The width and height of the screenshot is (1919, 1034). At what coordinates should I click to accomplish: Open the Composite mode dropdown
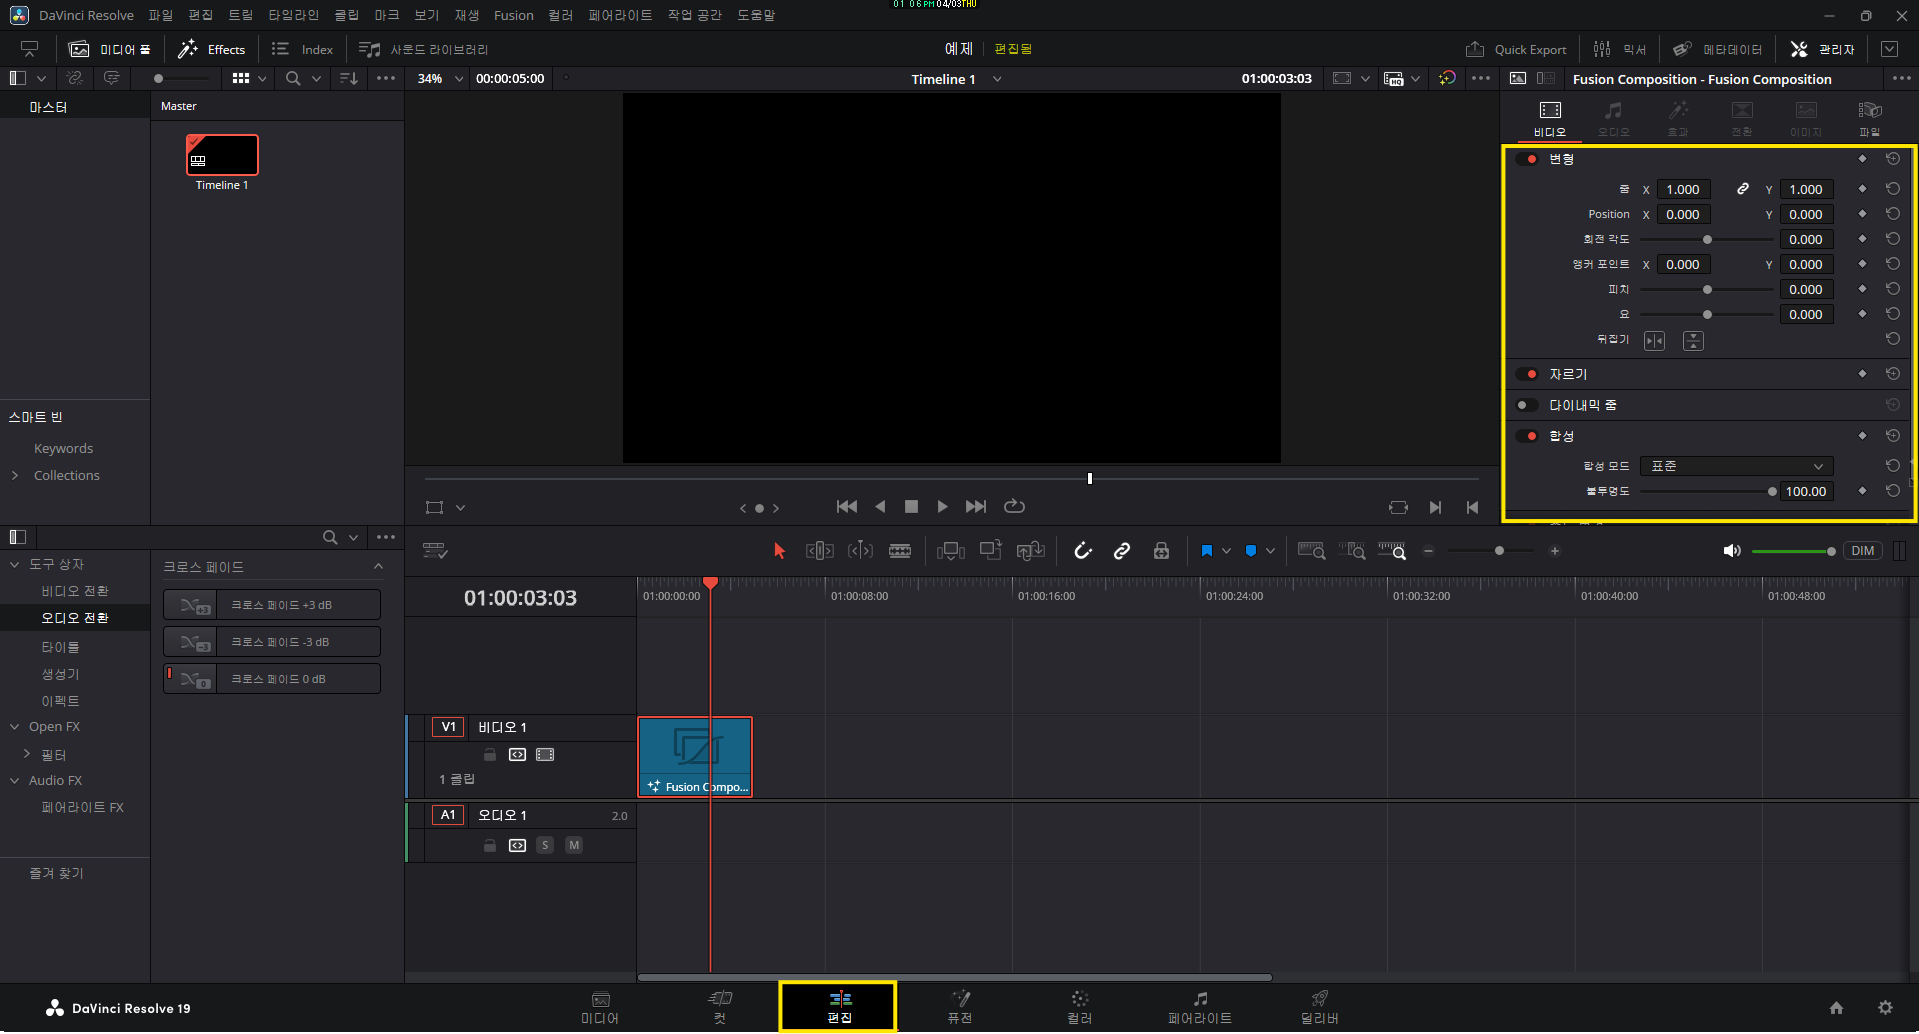point(1736,466)
